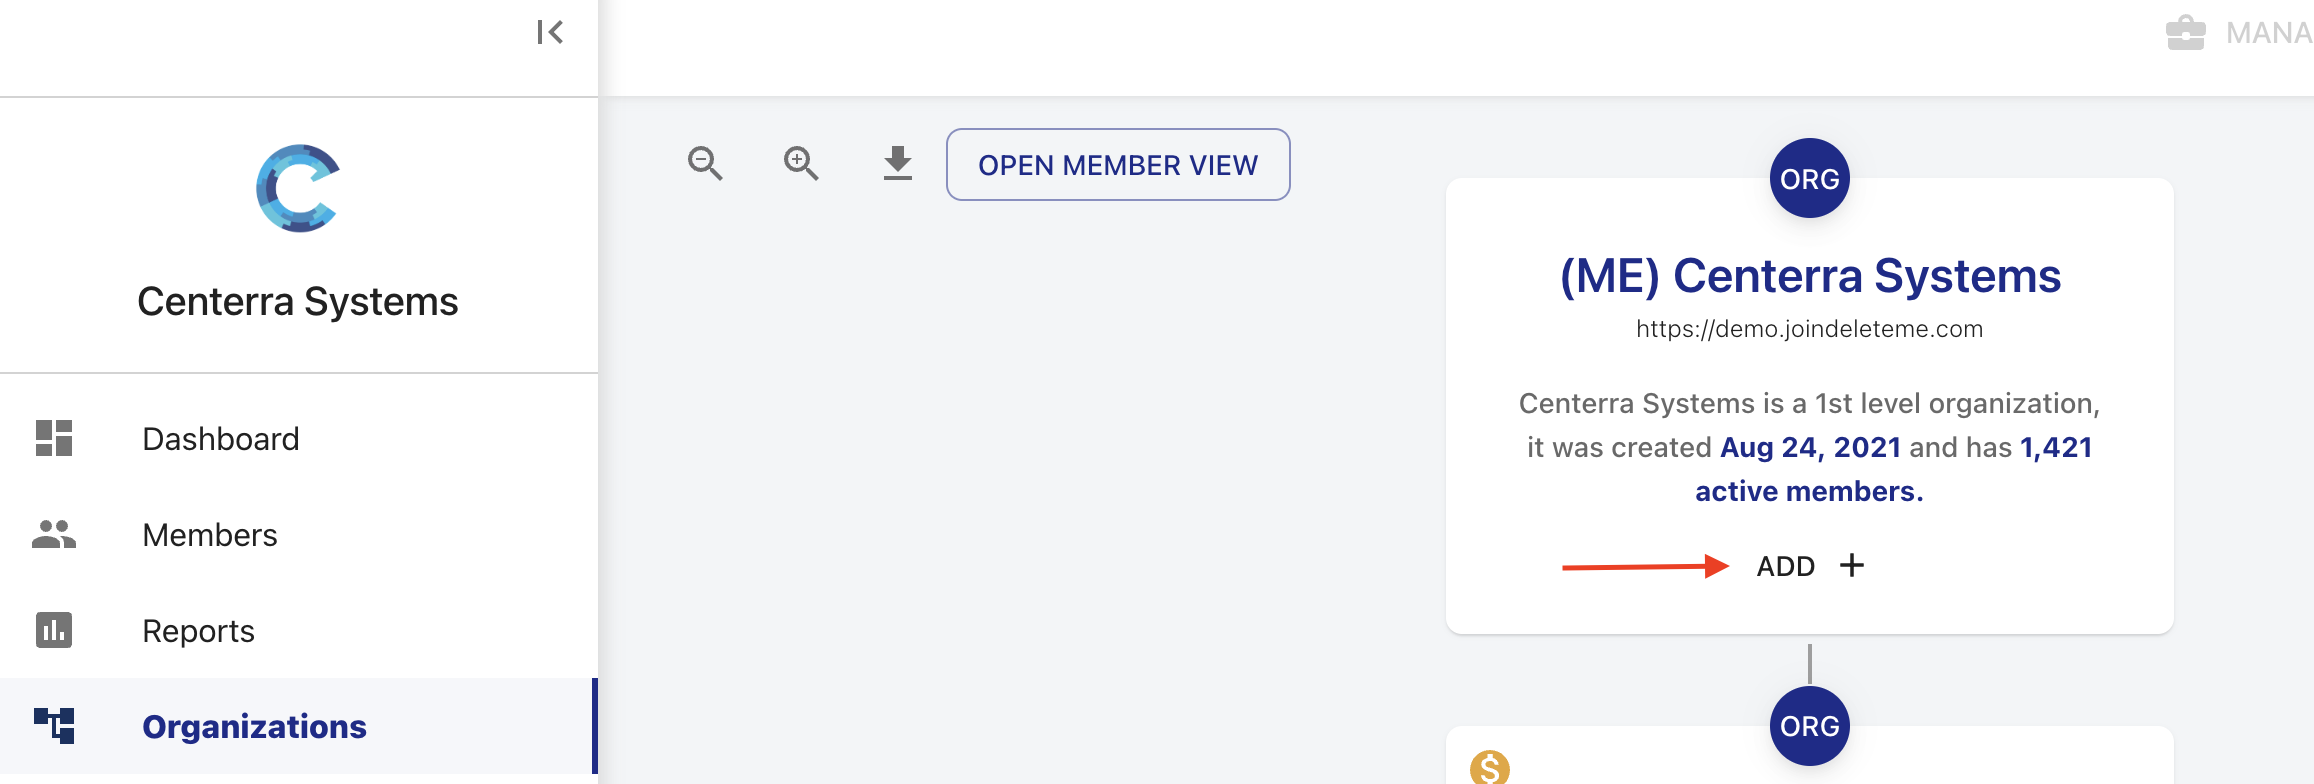Click the Reports bar chart icon
The height and width of the screenshot is (784, 2314).
point(54,630)
